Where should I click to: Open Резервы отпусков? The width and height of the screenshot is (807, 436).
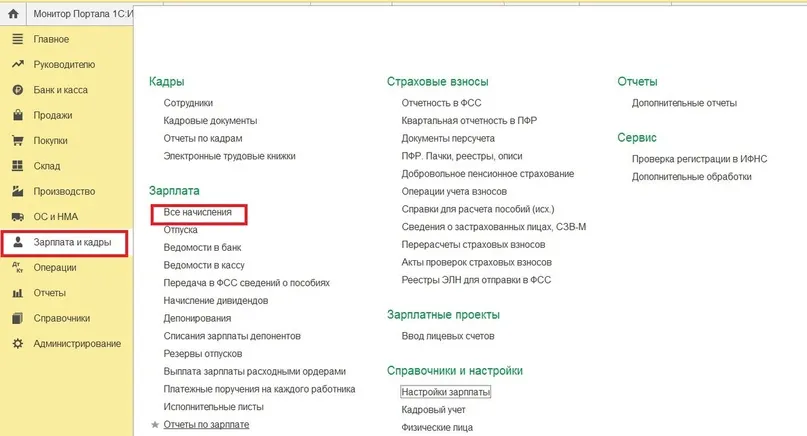click(203, 354)
